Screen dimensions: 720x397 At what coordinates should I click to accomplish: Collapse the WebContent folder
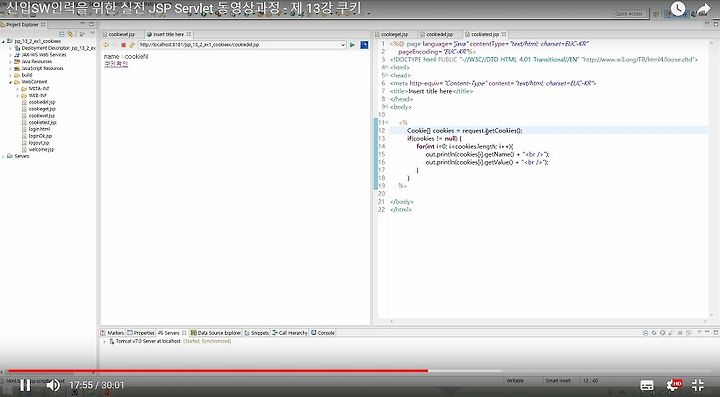pyautogui.click(x=10, y=82)
